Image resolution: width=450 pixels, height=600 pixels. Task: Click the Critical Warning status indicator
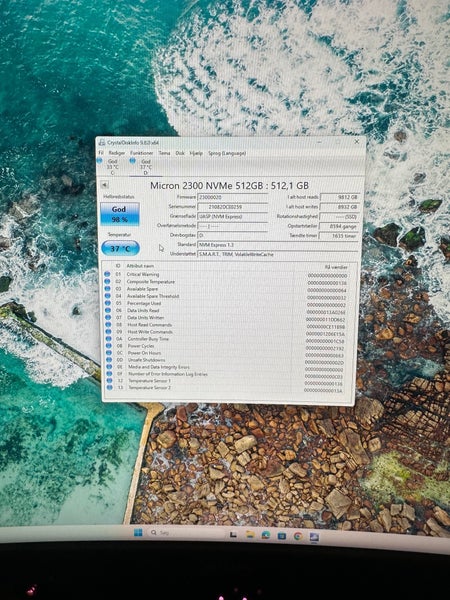tap(107, 274)
